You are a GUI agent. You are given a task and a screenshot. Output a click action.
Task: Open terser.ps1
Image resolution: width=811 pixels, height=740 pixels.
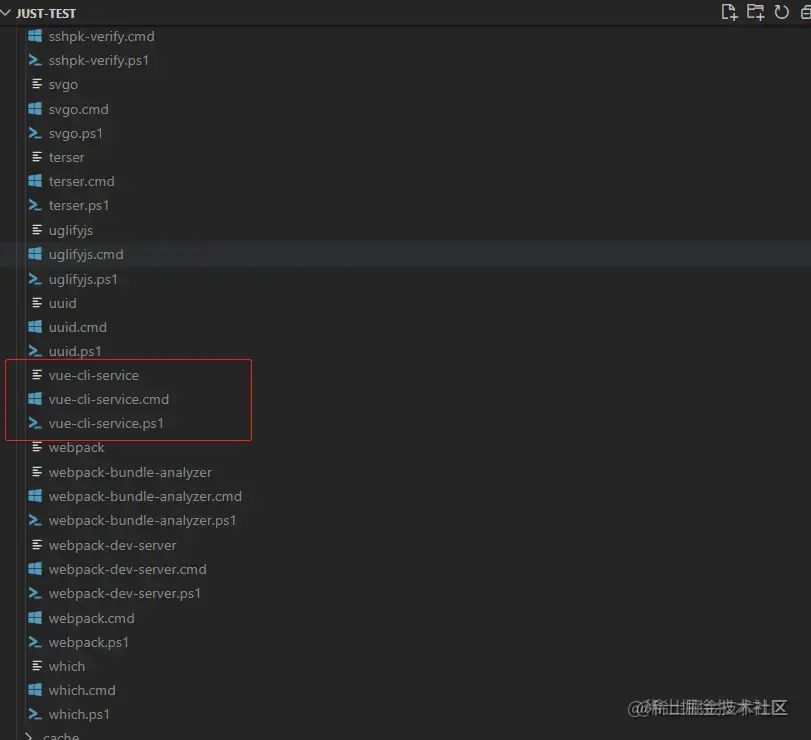tap(79, 205)
